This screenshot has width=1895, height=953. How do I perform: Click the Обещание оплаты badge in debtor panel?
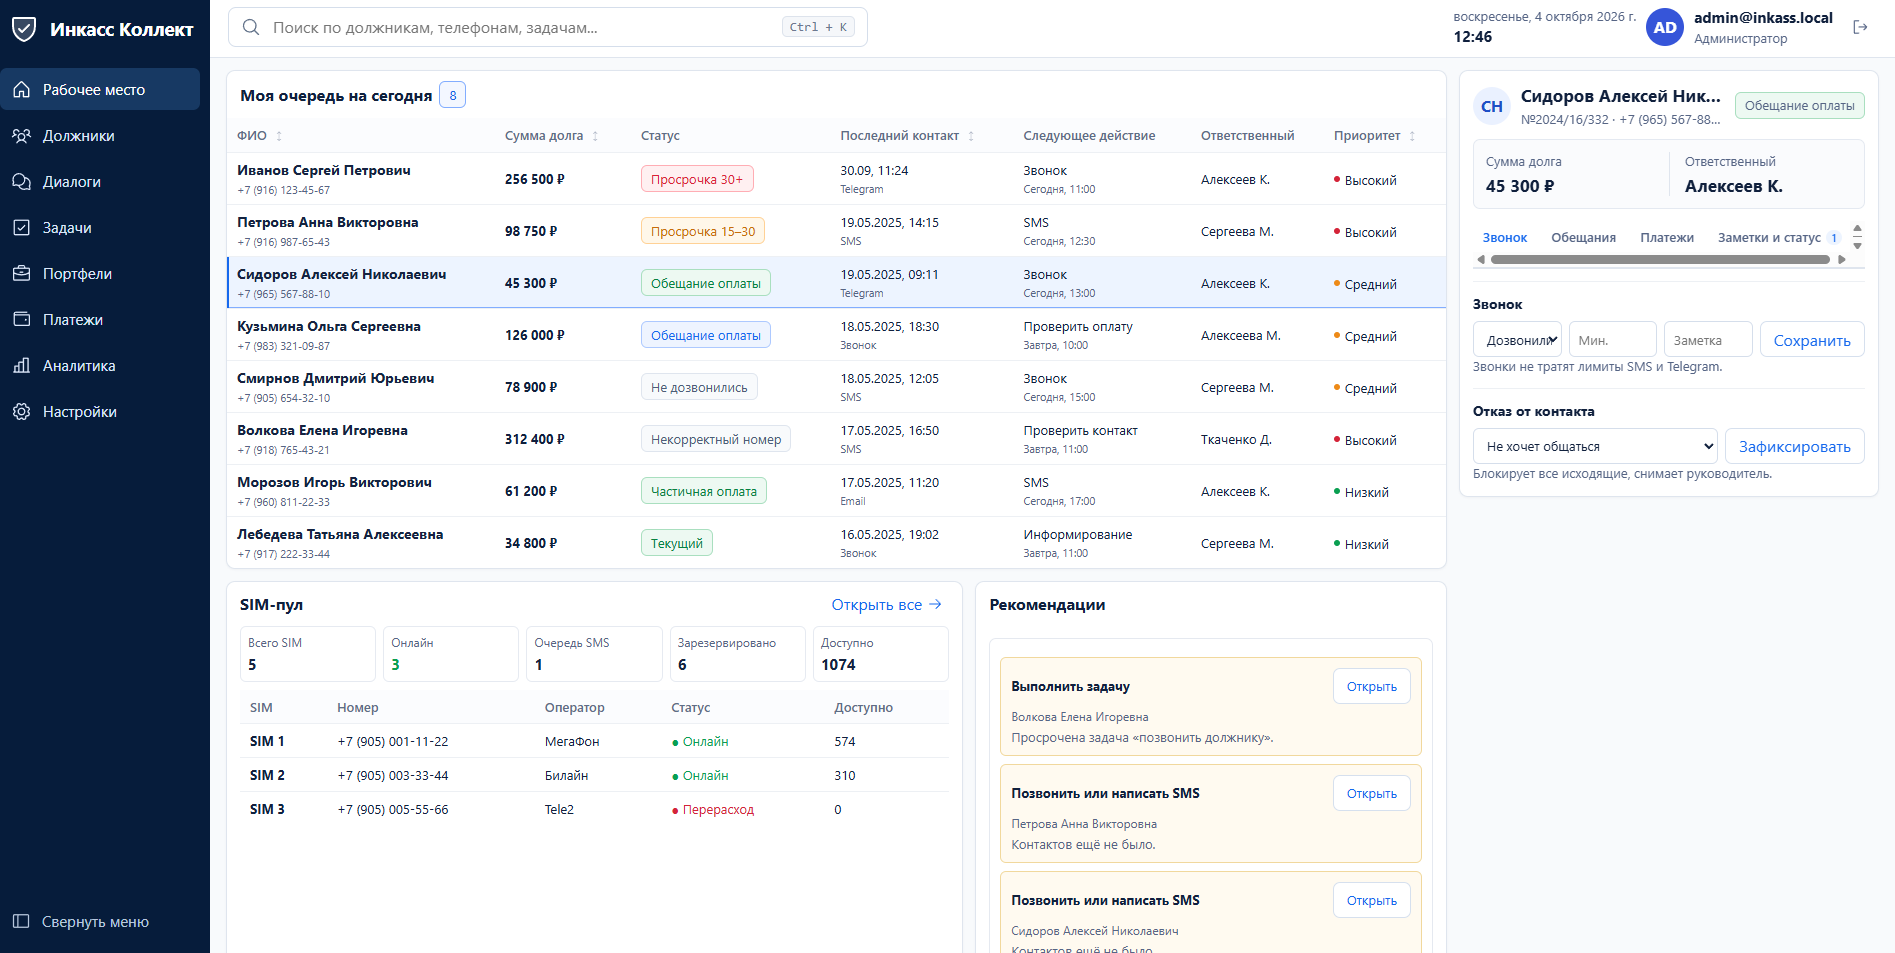(1799, 105)
